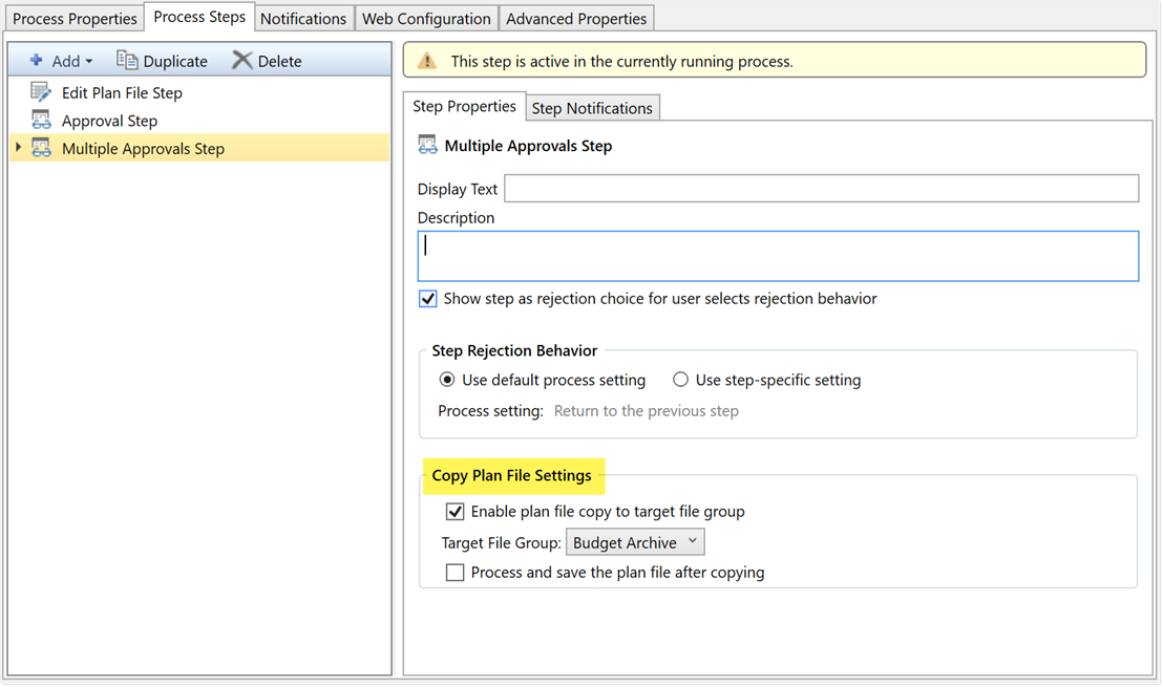Screen dimensions: 1163x687
Task: Click the Edit Plan File Step icon
Action: coord(42,93)
